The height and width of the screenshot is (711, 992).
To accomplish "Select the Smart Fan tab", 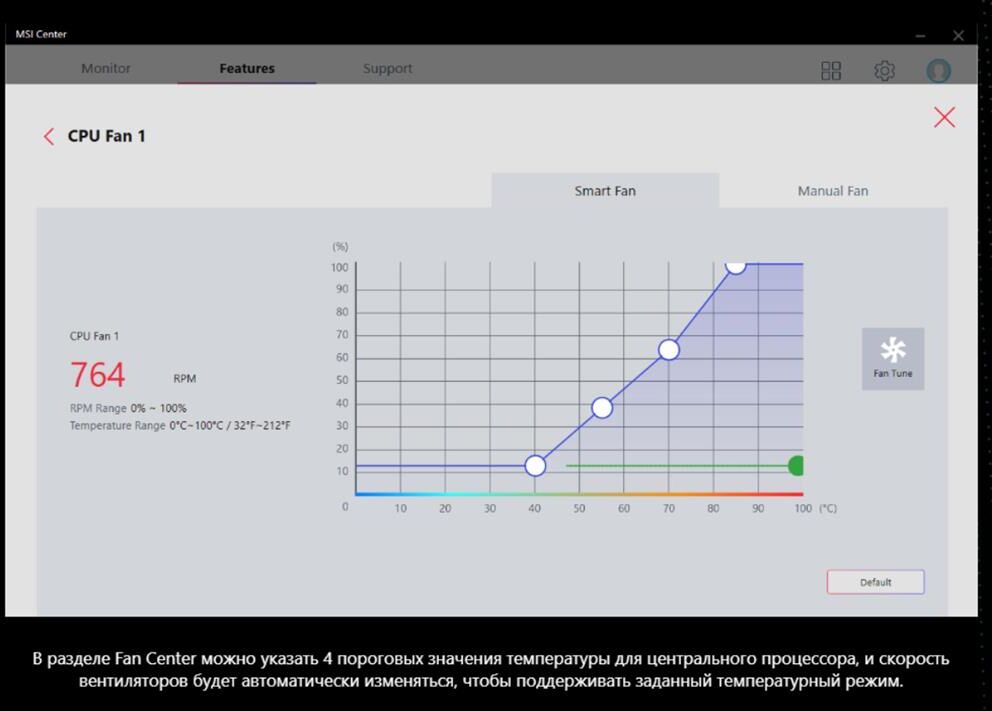I will click(605, 190).
